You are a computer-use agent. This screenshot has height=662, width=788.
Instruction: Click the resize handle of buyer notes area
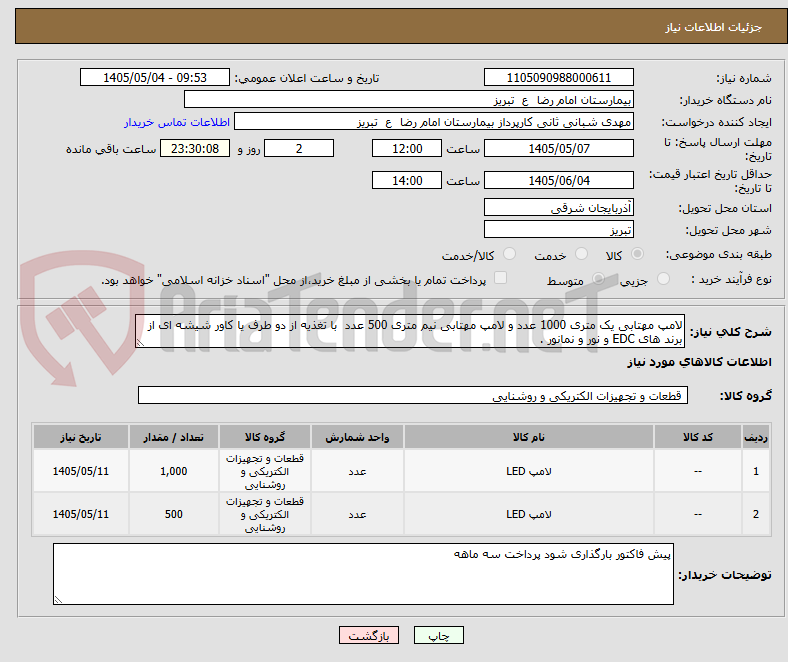tap(58, 600)
